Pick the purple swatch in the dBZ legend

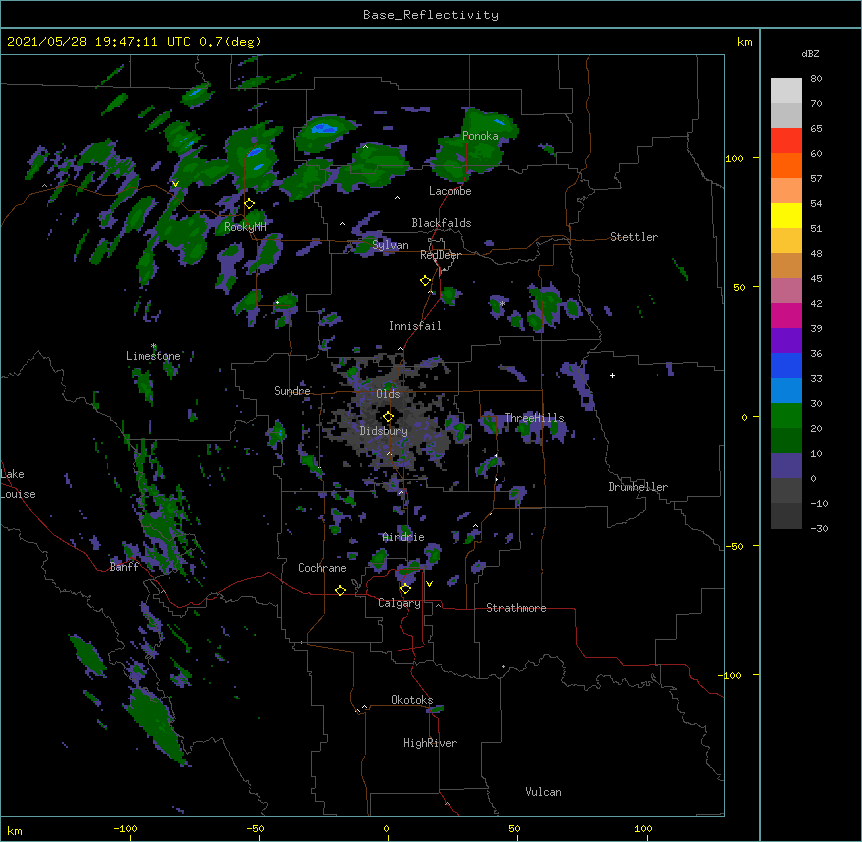[x=786, y=340]
